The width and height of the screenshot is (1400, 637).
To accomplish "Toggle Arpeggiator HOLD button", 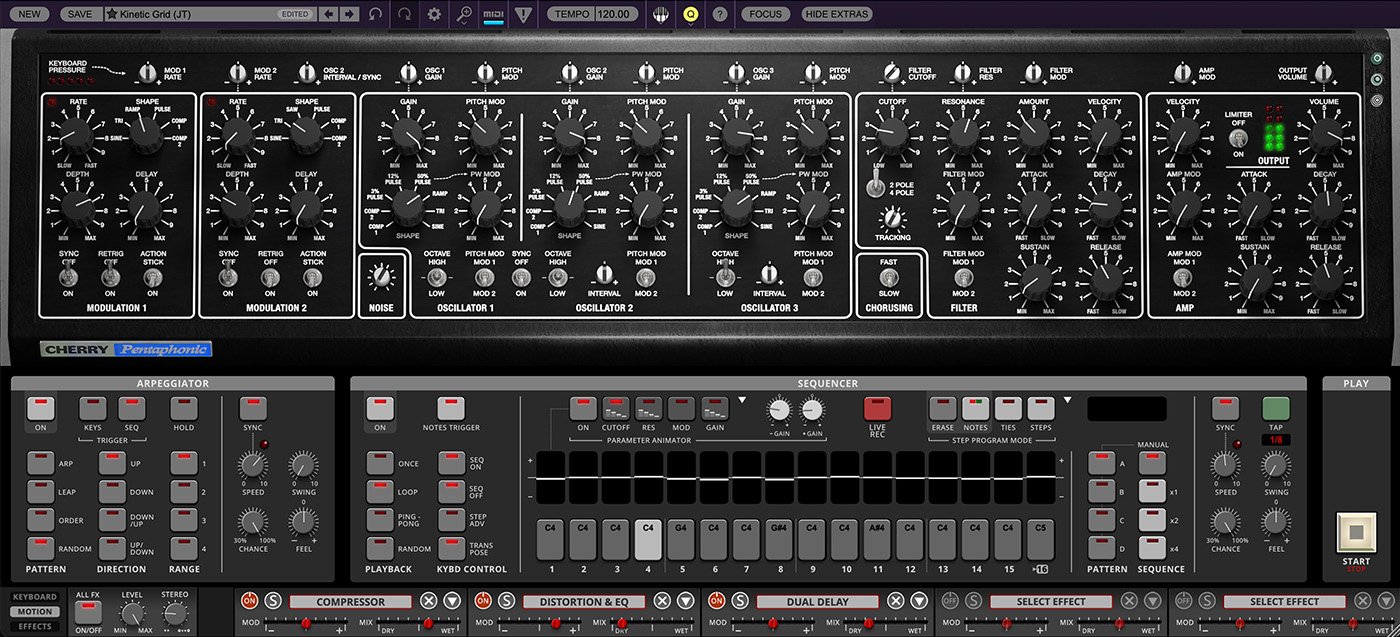I will coord(183,408).
